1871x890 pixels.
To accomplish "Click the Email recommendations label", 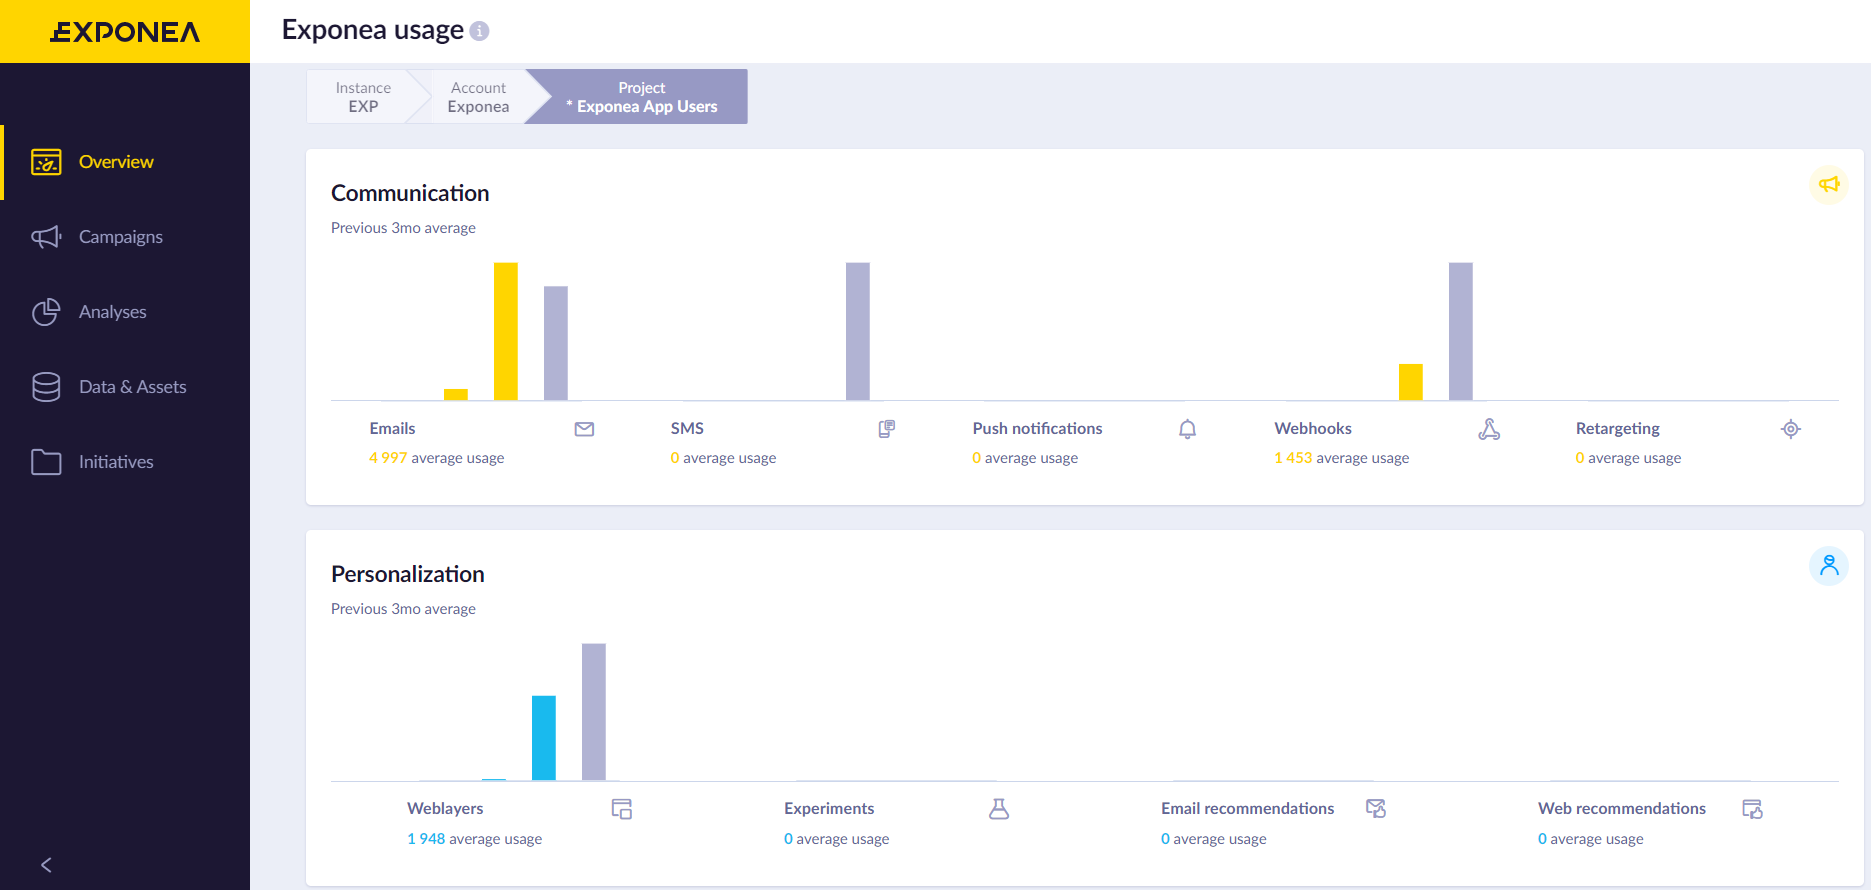I will (x=1247, y=808).
